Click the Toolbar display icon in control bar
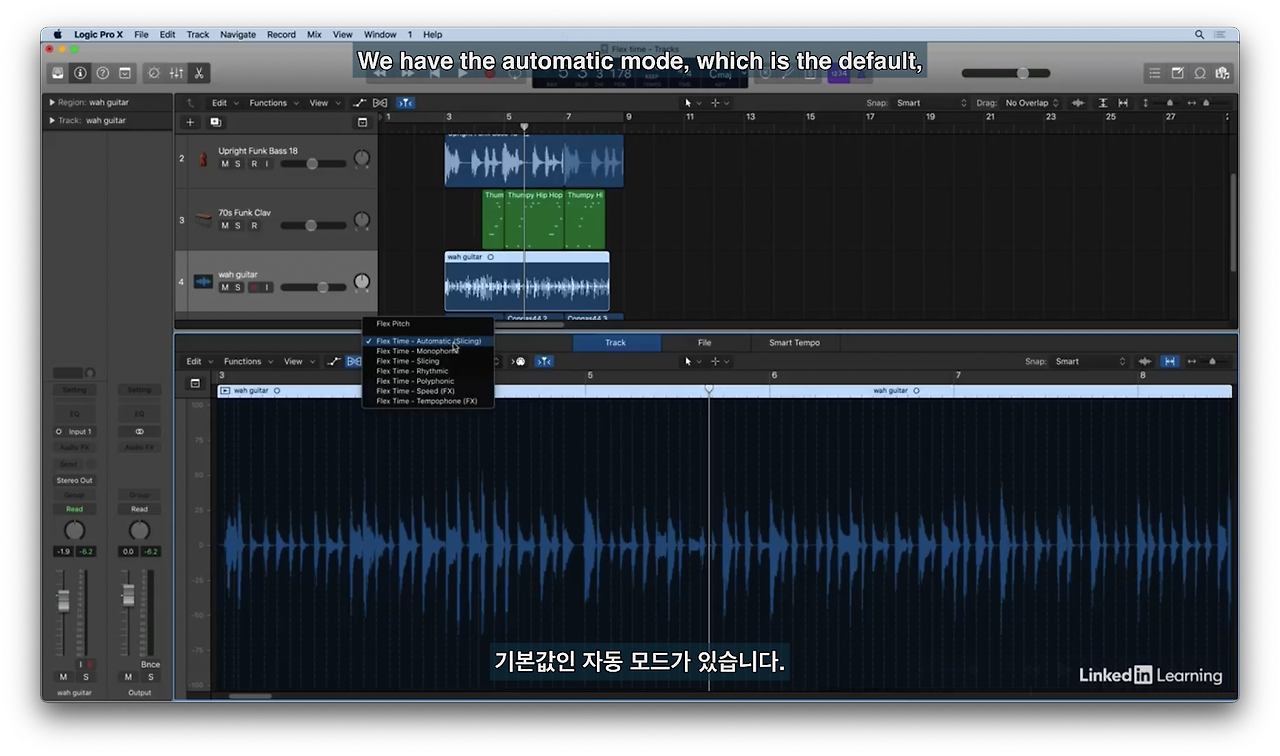This screenshot has width=1280, height=756. pyautogui.click(x=125, y=73)
